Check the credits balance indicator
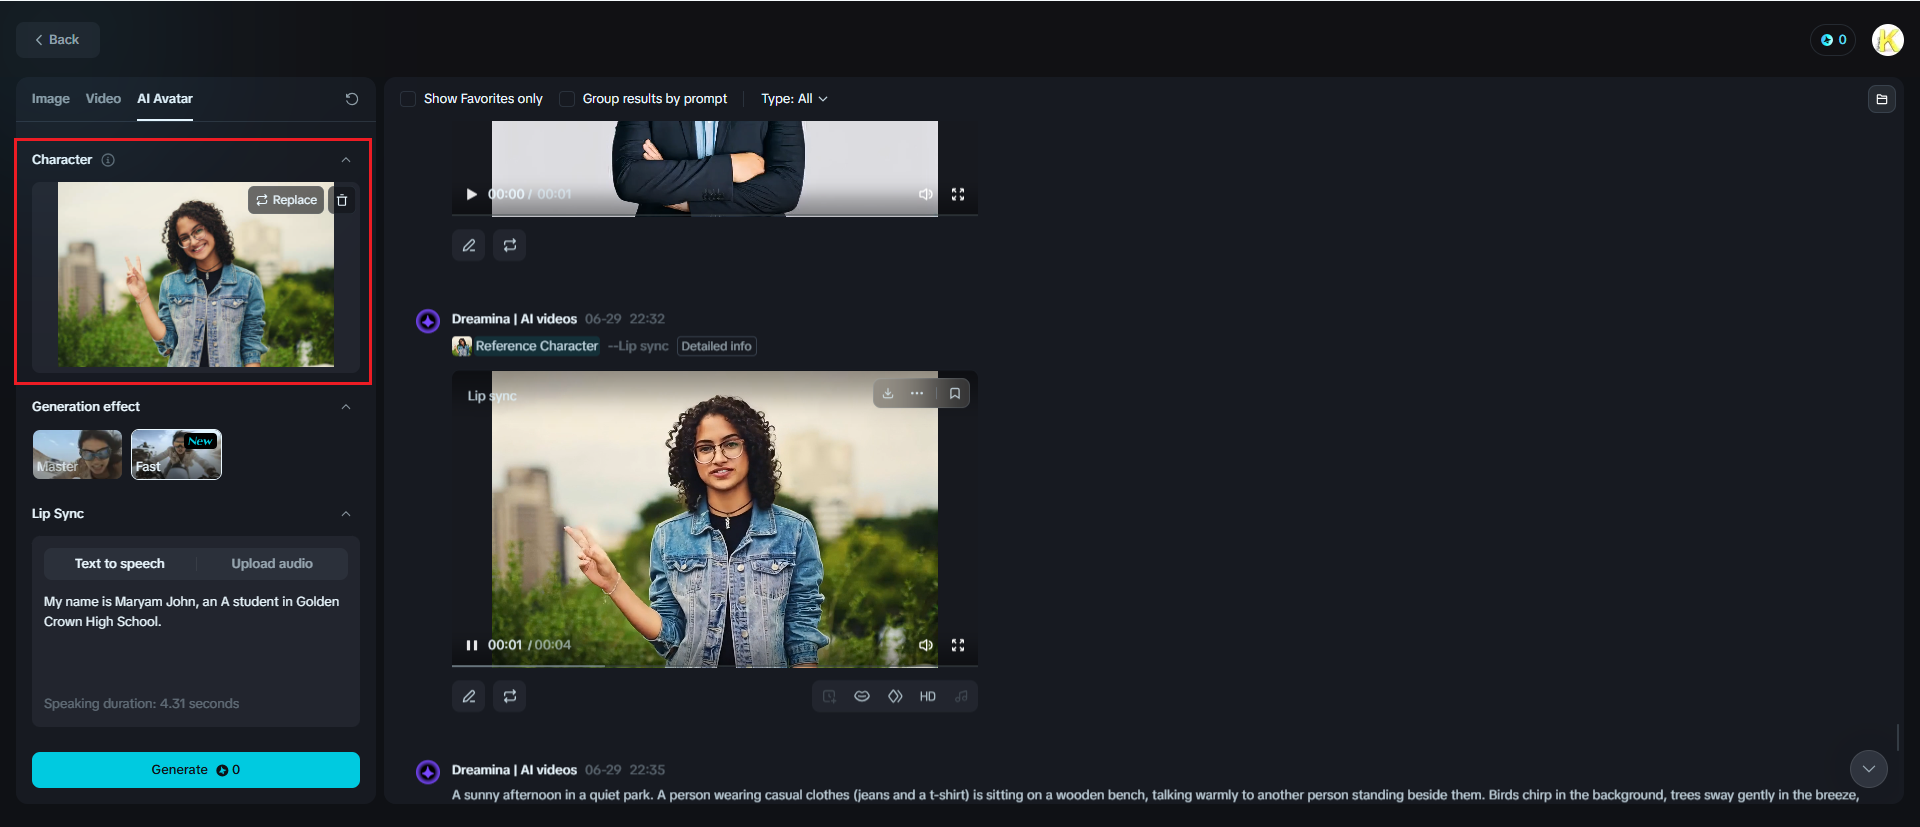 [x=1833, y=40]
